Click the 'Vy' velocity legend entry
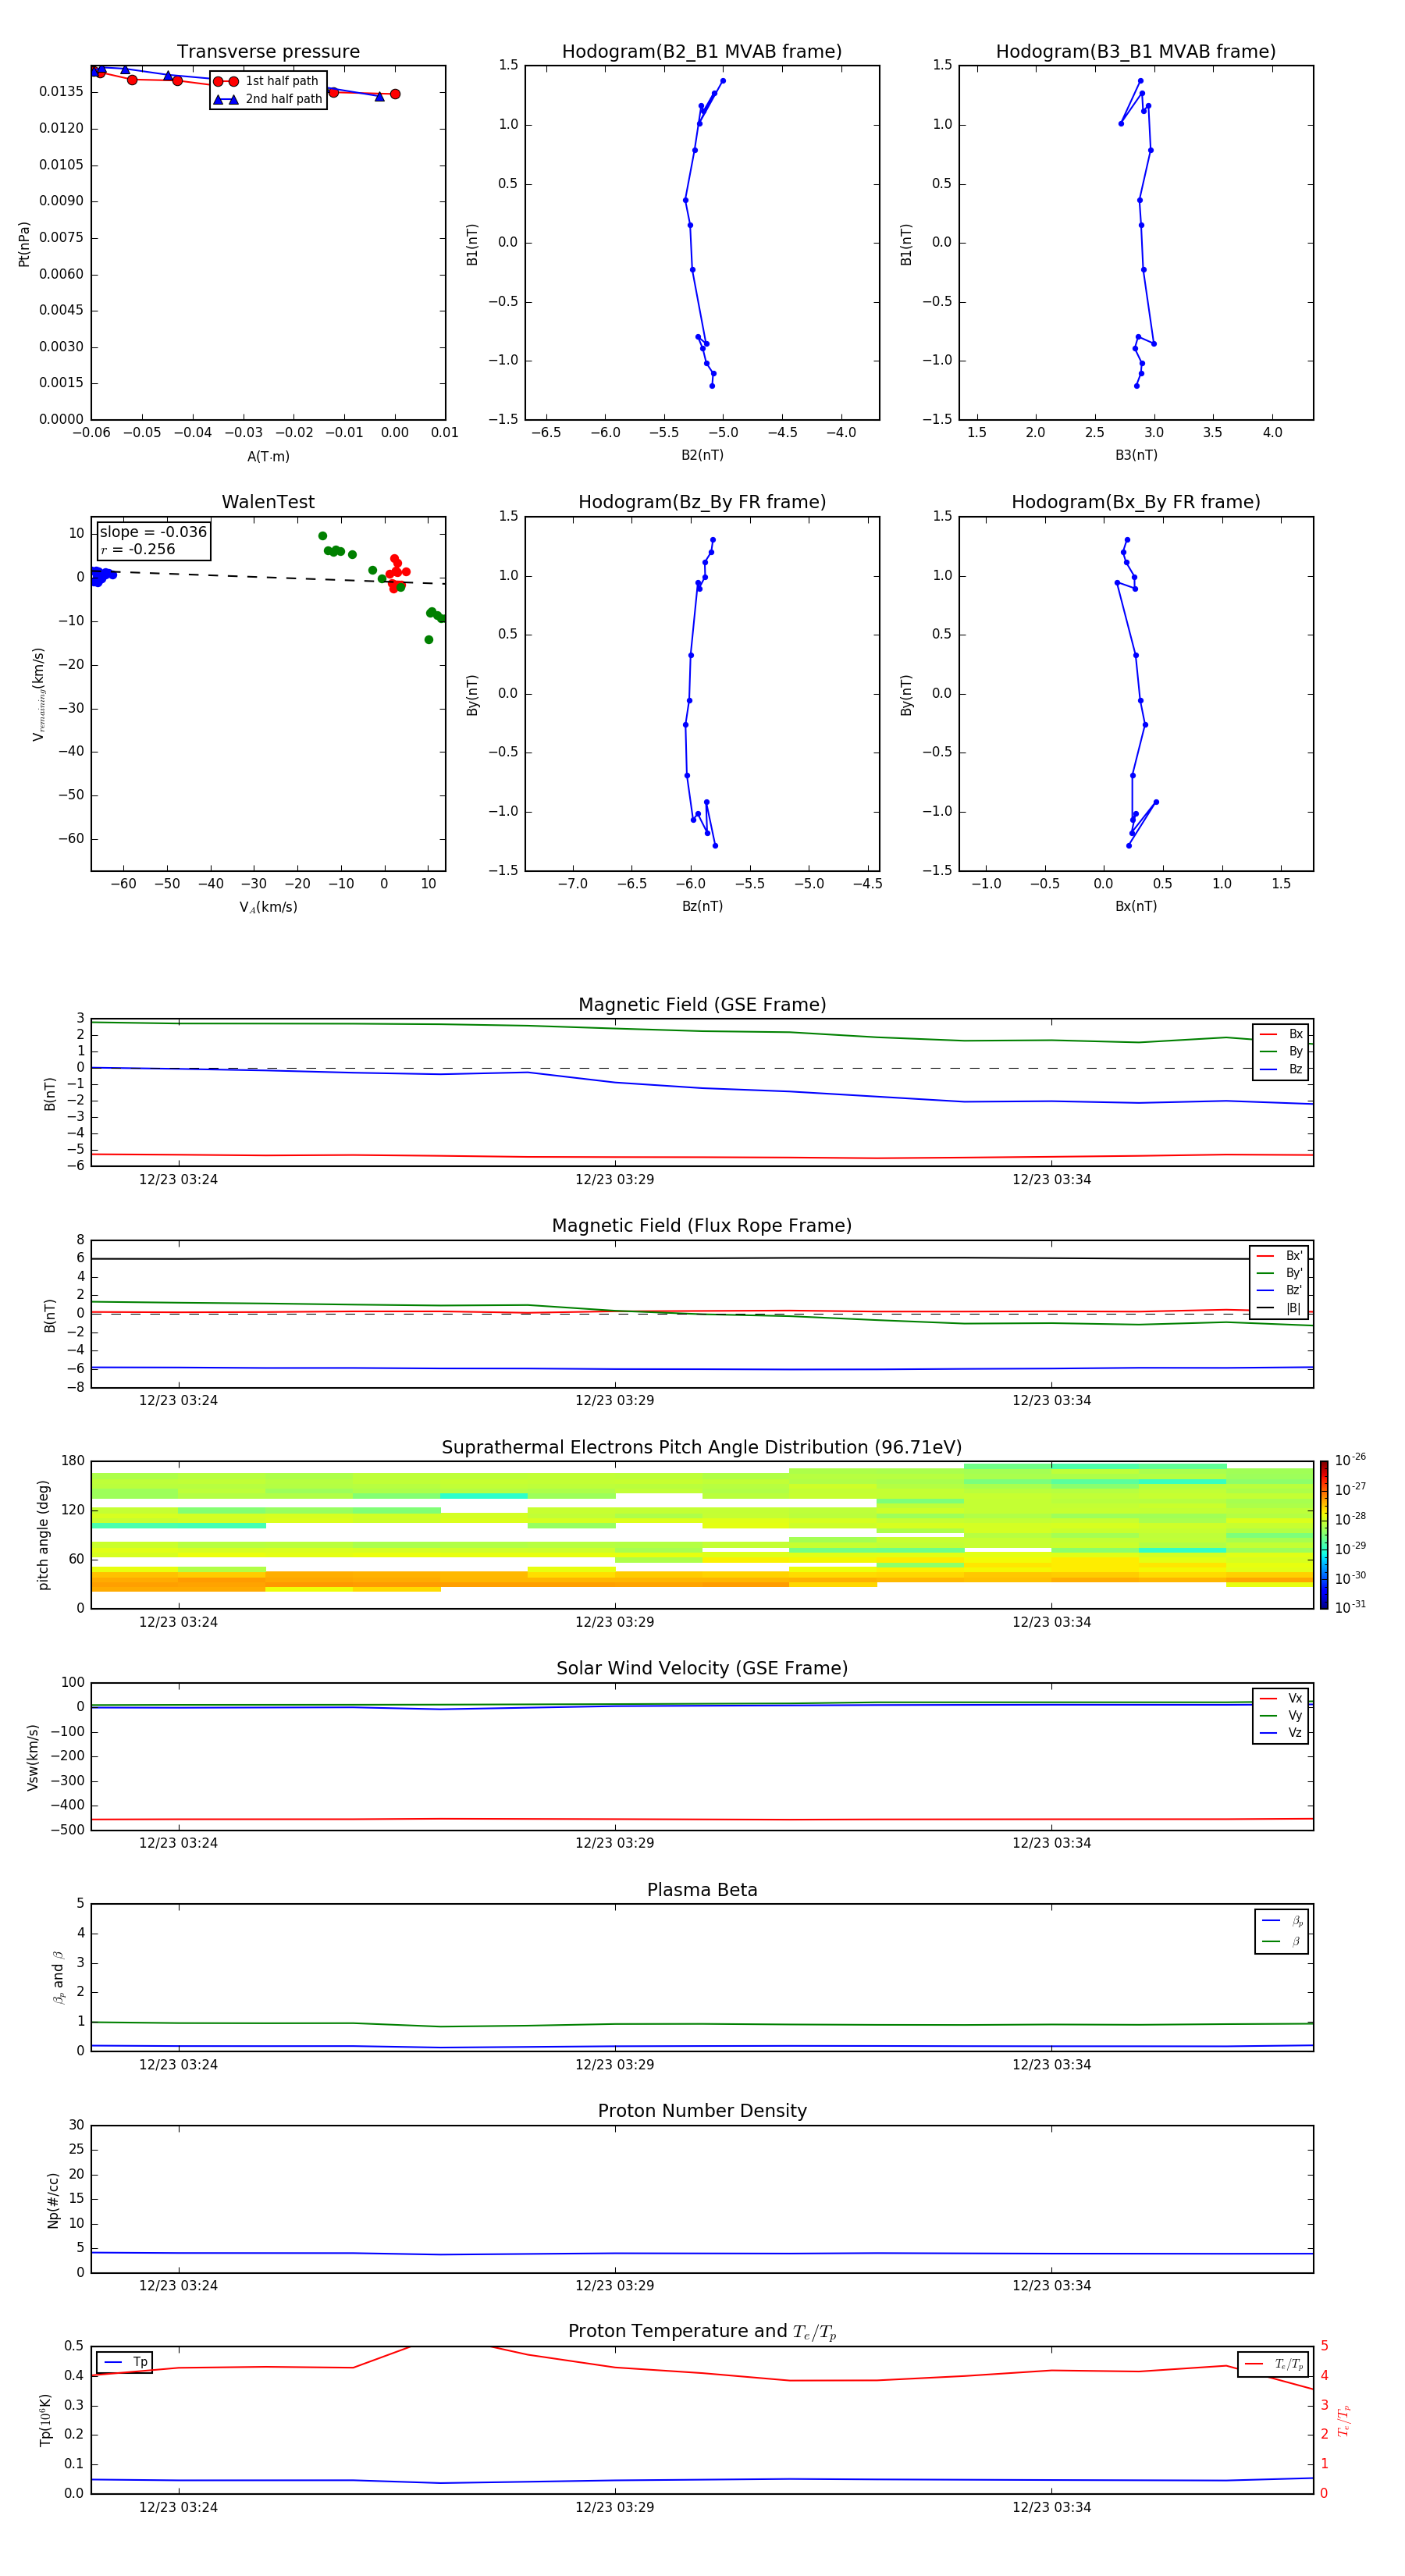Viewport: 1405px width, 2576px height. tap(1281, 1716)
